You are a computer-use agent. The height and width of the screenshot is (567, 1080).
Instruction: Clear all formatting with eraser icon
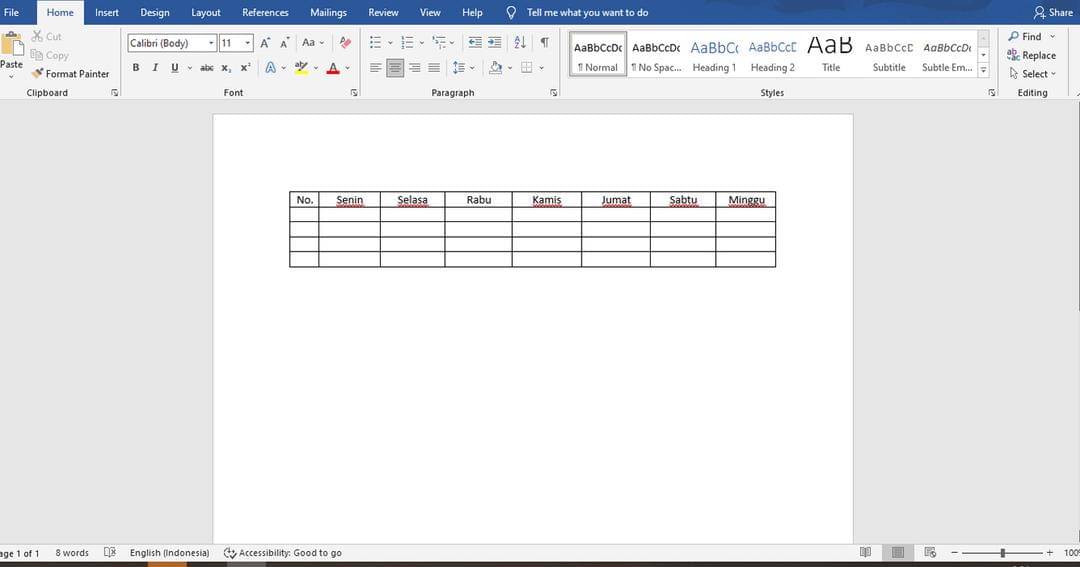click(x=345, y=43)
